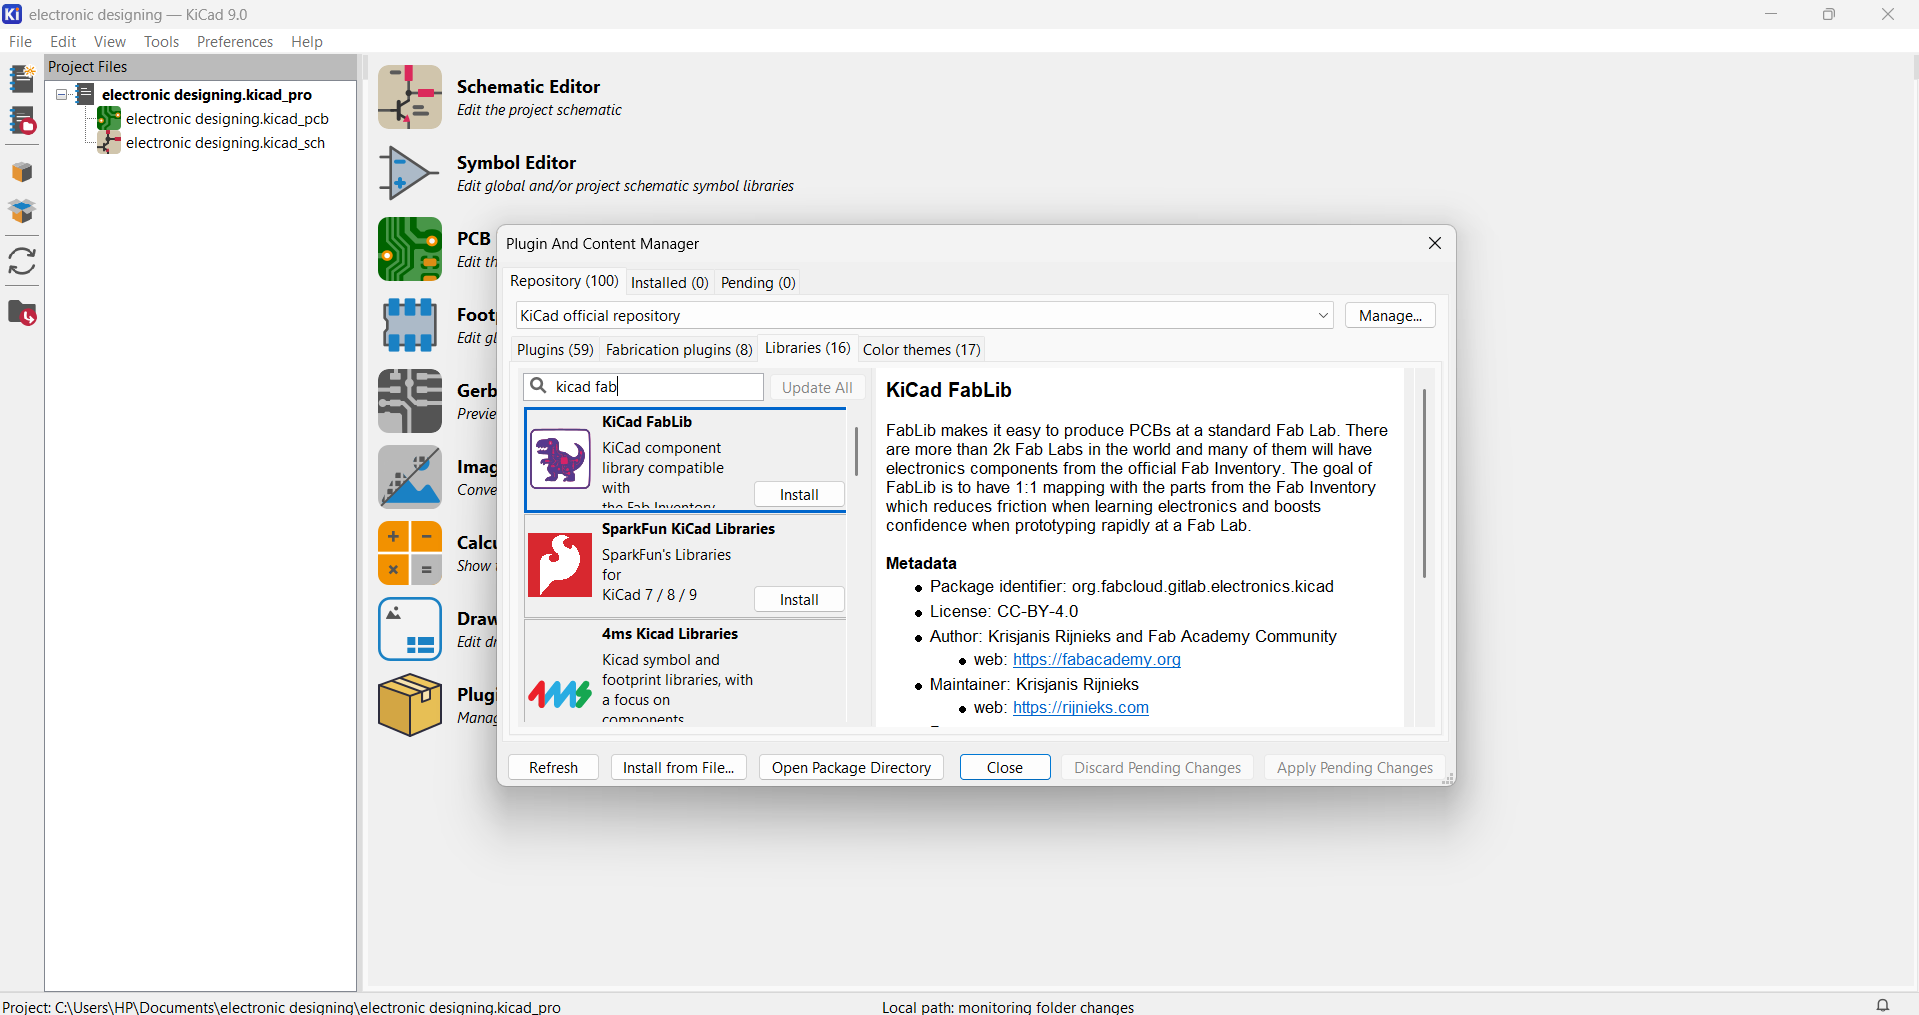Click the Manage... repository button
Viewport: 1919px width, 1015px height.
tap(1390, 316)
